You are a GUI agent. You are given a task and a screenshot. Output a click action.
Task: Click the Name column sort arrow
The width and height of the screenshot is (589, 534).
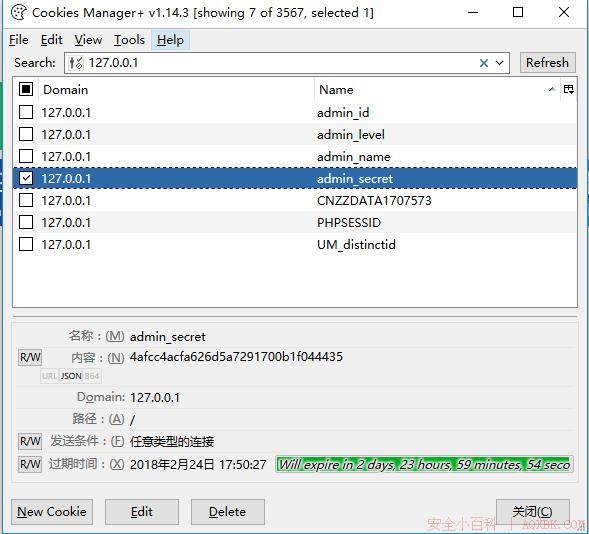tap(552, 89)
